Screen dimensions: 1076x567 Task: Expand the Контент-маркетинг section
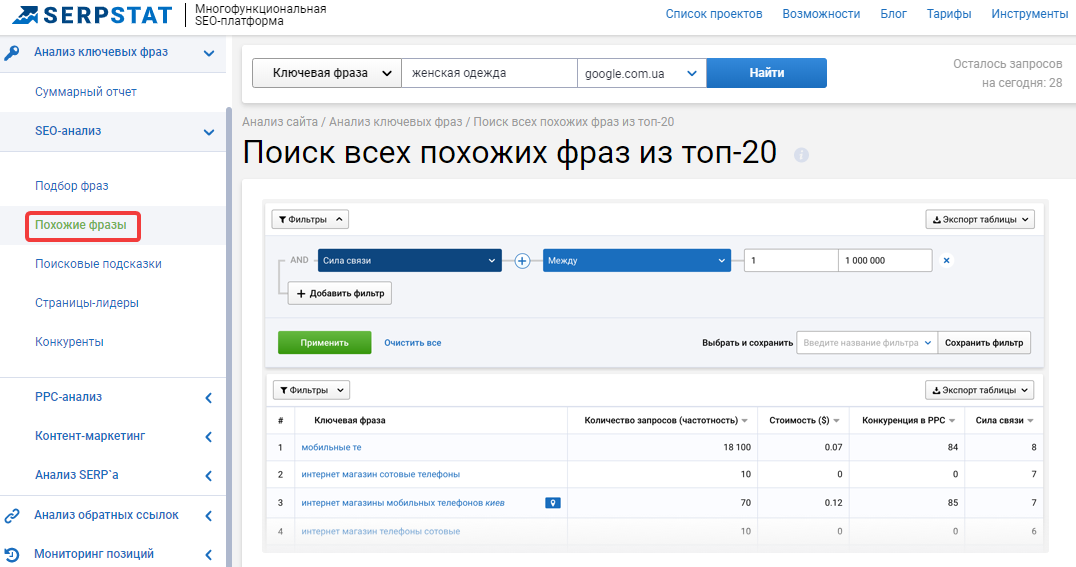[209, 437]
